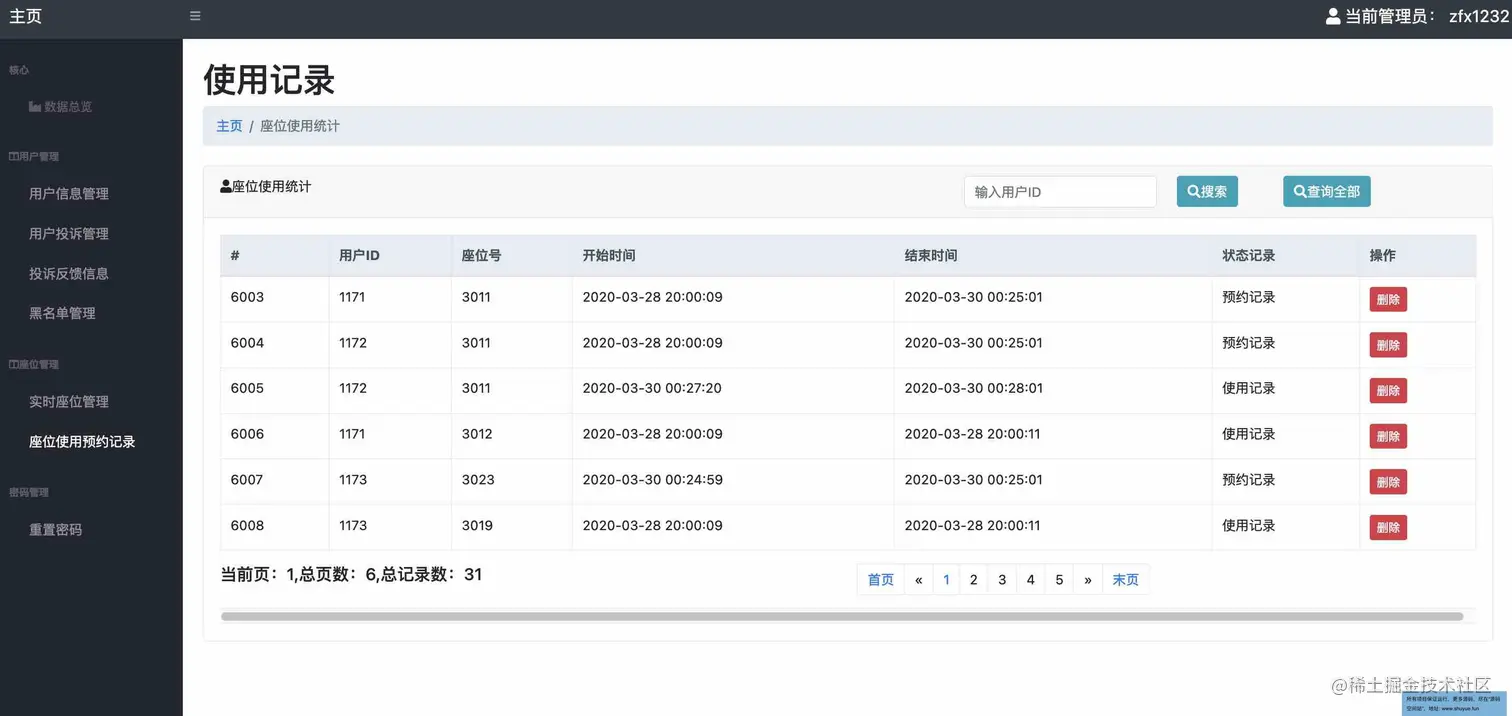The image size is (1512, 716).
Task: Click the 当前页 total records summary
Action: point(352,575)
